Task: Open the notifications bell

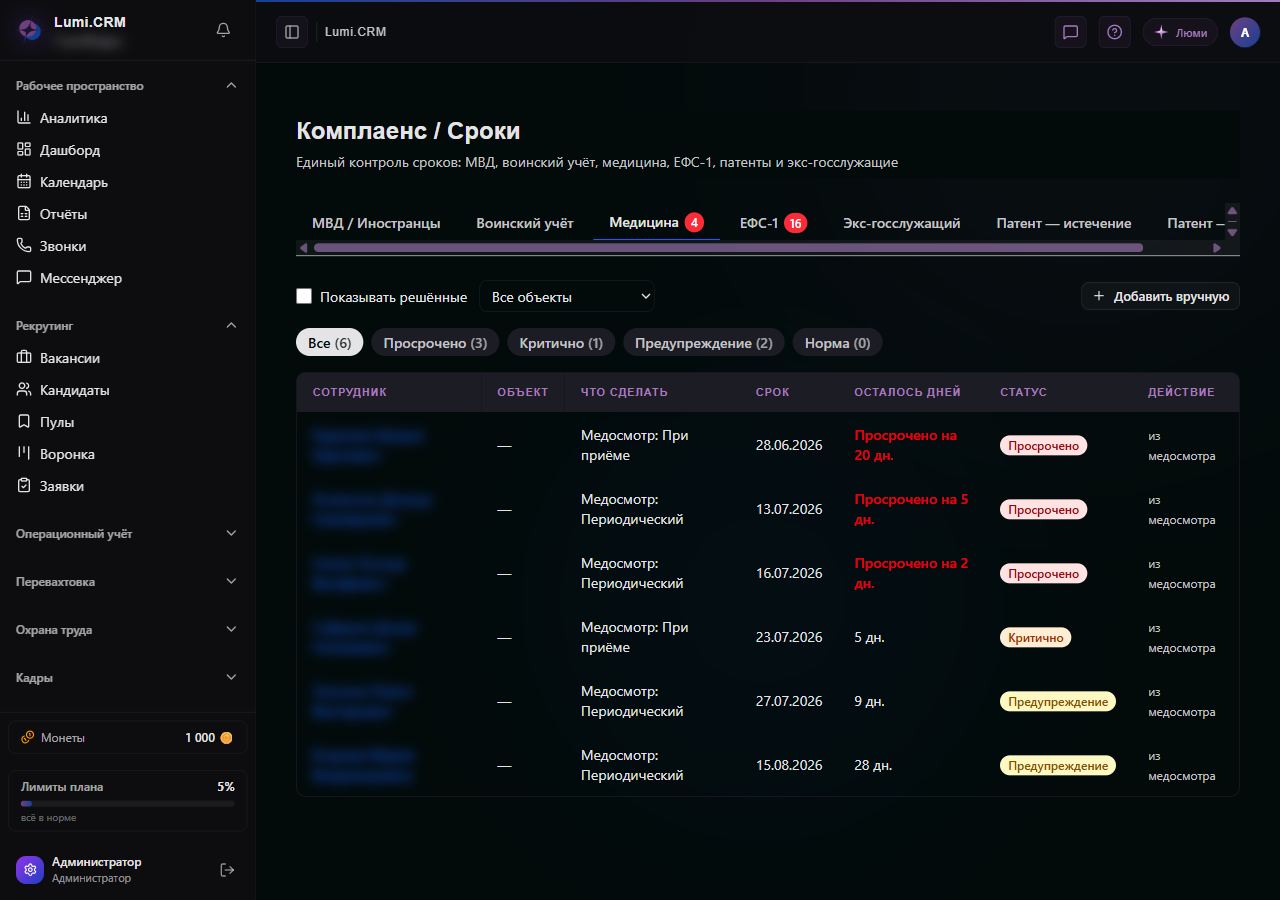Action: [223, 30]
